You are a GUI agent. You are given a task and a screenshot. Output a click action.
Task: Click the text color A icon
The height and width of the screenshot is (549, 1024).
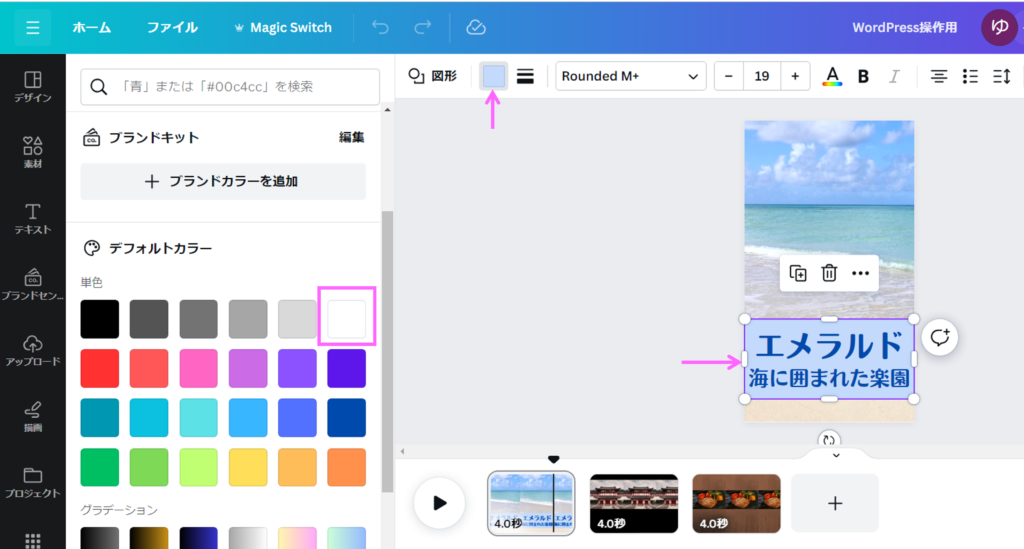[x=831, y=76]
